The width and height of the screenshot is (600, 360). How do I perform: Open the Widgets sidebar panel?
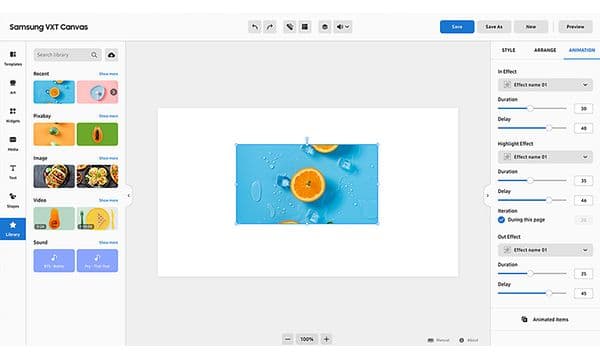coord(13,115)
